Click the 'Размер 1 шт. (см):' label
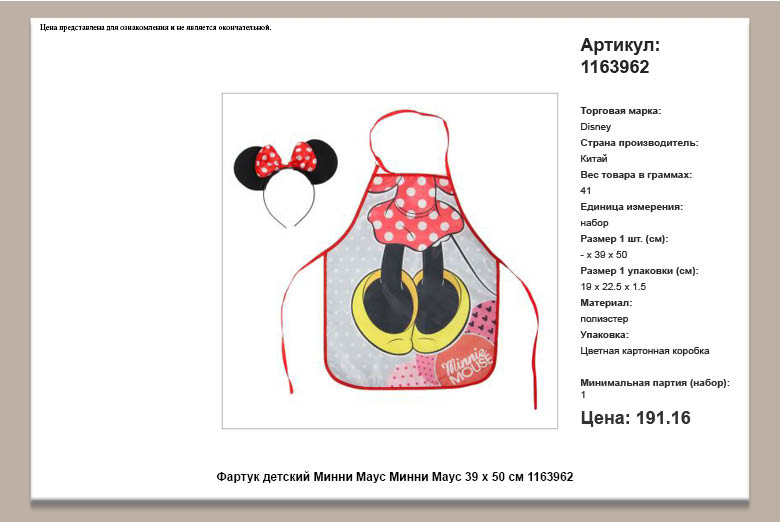The width and height of the screenshot is (780, 522). pyautogui.click(x=624, y=239)
